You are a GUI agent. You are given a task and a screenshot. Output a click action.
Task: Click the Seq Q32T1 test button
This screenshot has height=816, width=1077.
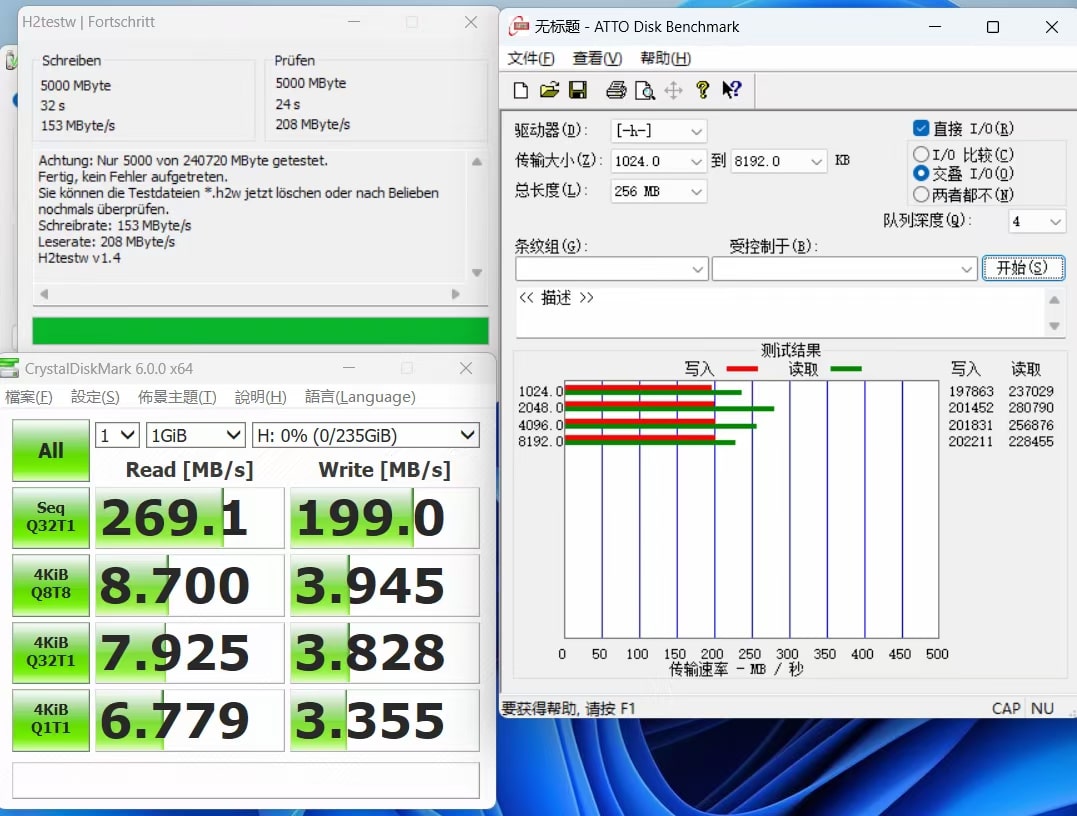(51, 517)
